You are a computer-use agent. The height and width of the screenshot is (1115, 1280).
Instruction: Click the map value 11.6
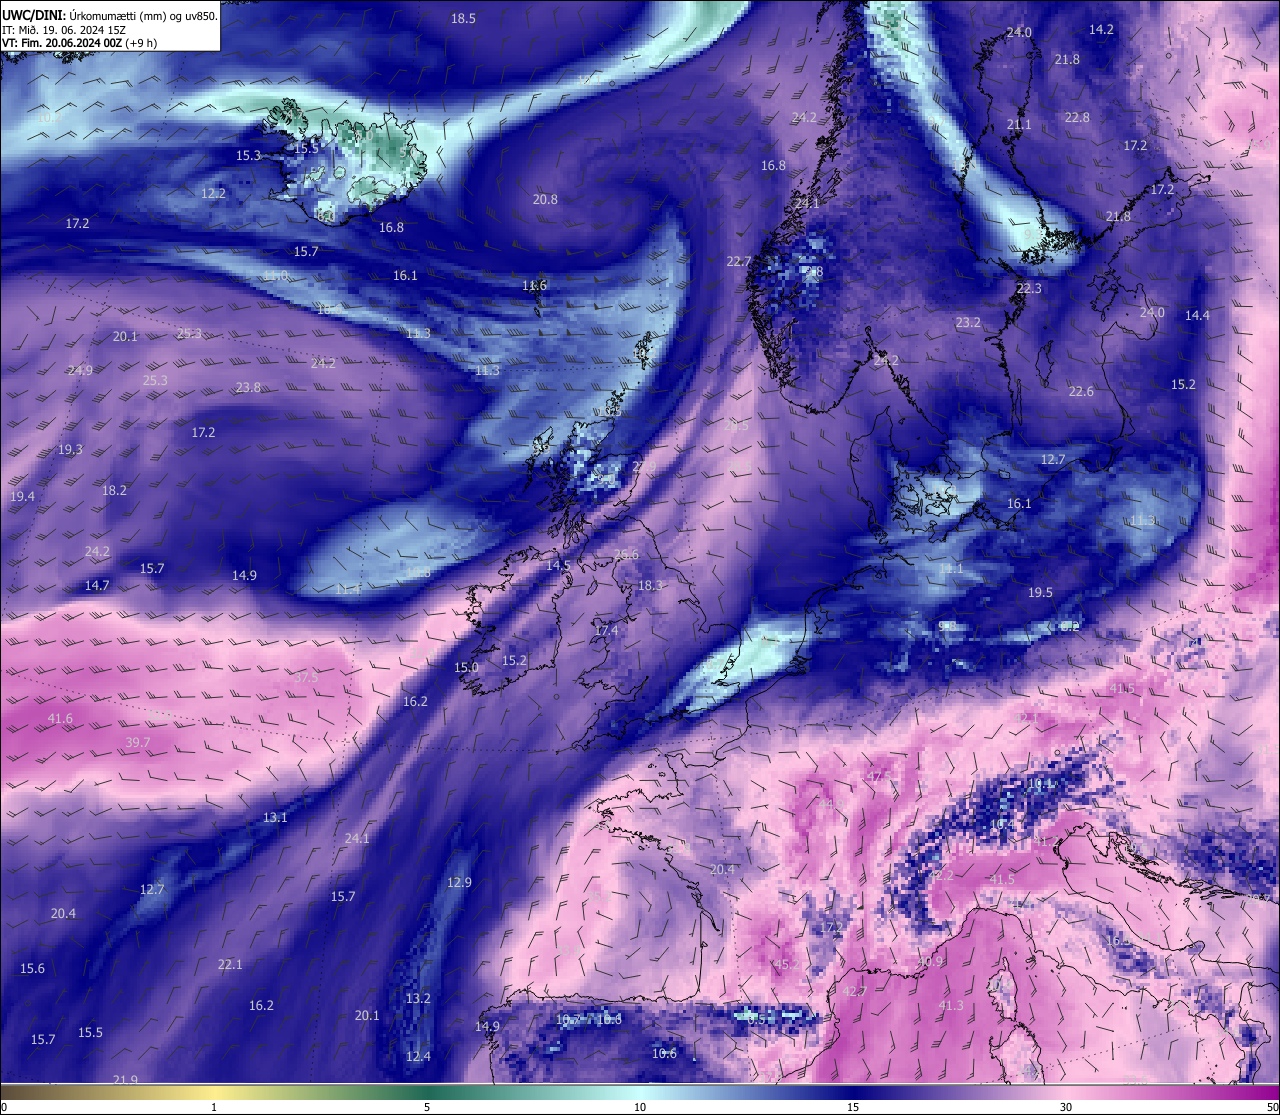click(x=535, y=285)
